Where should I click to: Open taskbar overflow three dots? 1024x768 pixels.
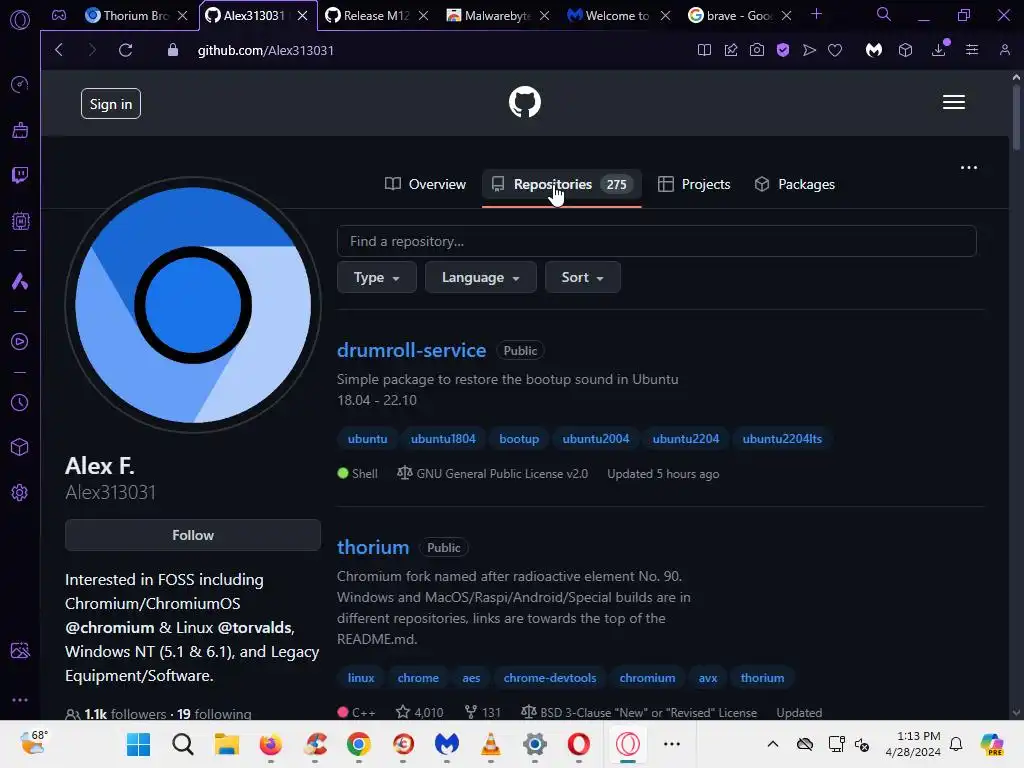pos(671,744)
